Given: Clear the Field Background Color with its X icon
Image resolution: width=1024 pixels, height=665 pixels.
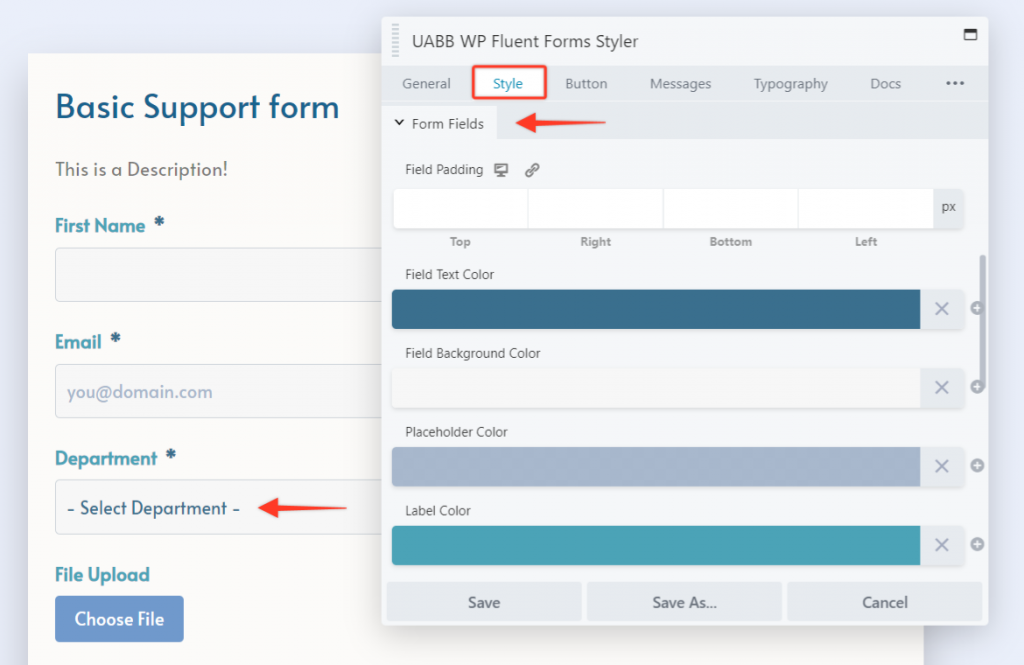Looking at the screenshot, I should click(941, 388).
